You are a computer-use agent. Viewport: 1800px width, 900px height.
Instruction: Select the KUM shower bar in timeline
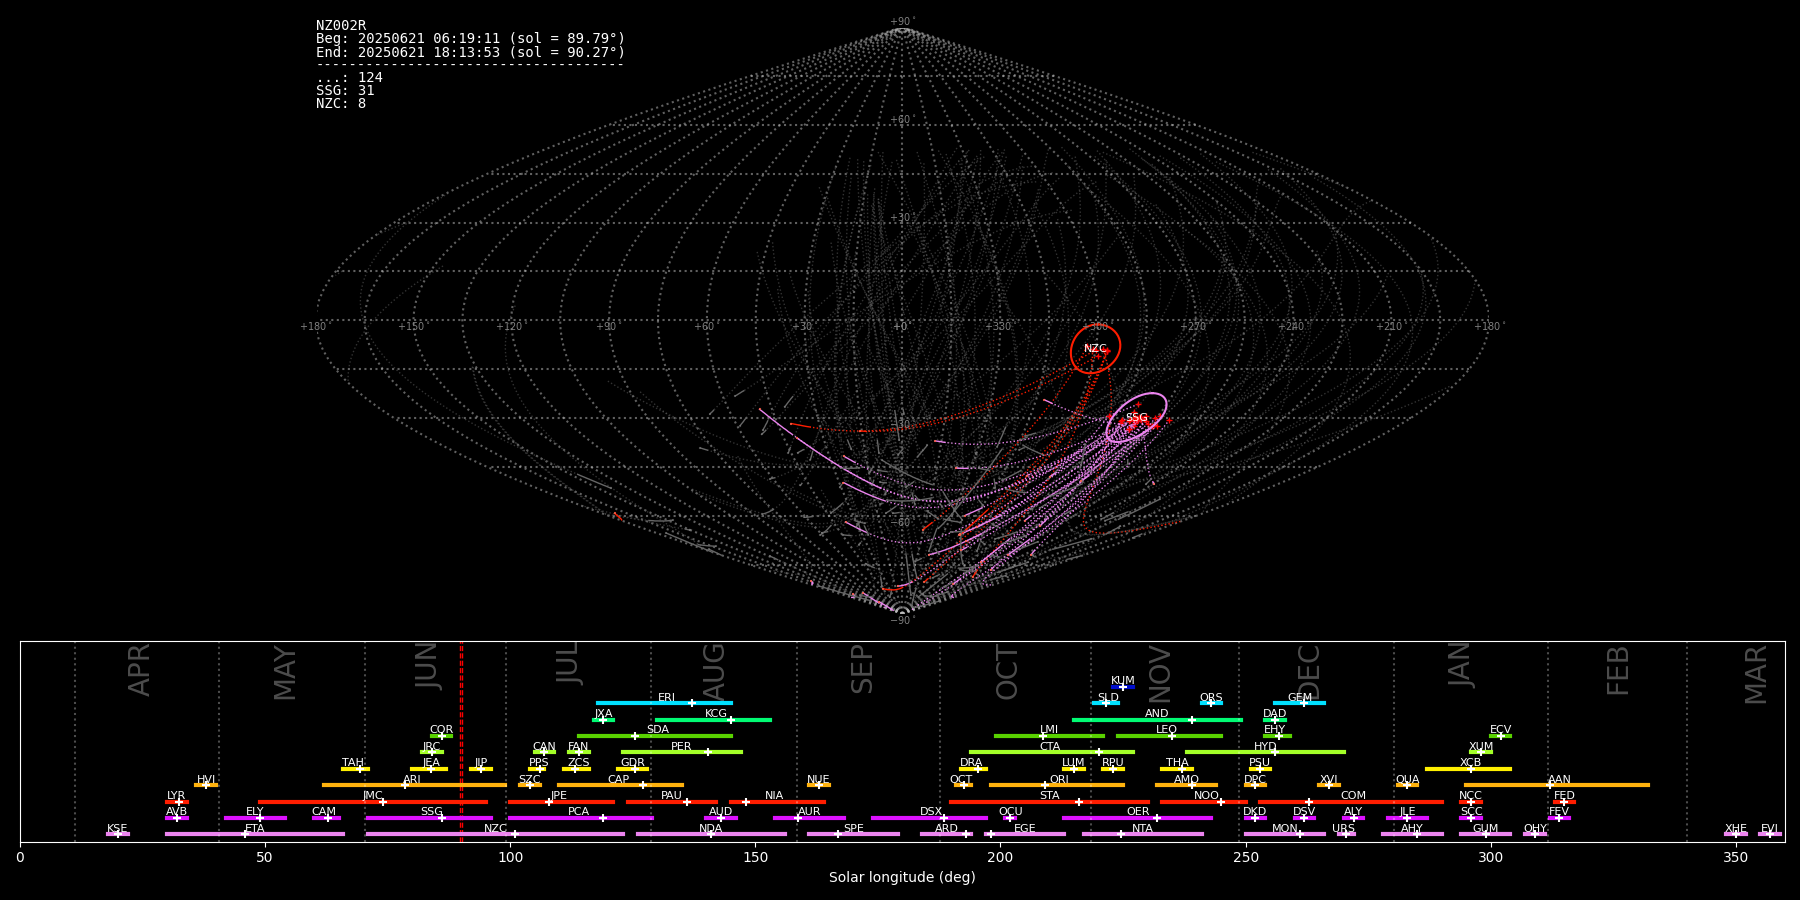[x=1123, y=687]
